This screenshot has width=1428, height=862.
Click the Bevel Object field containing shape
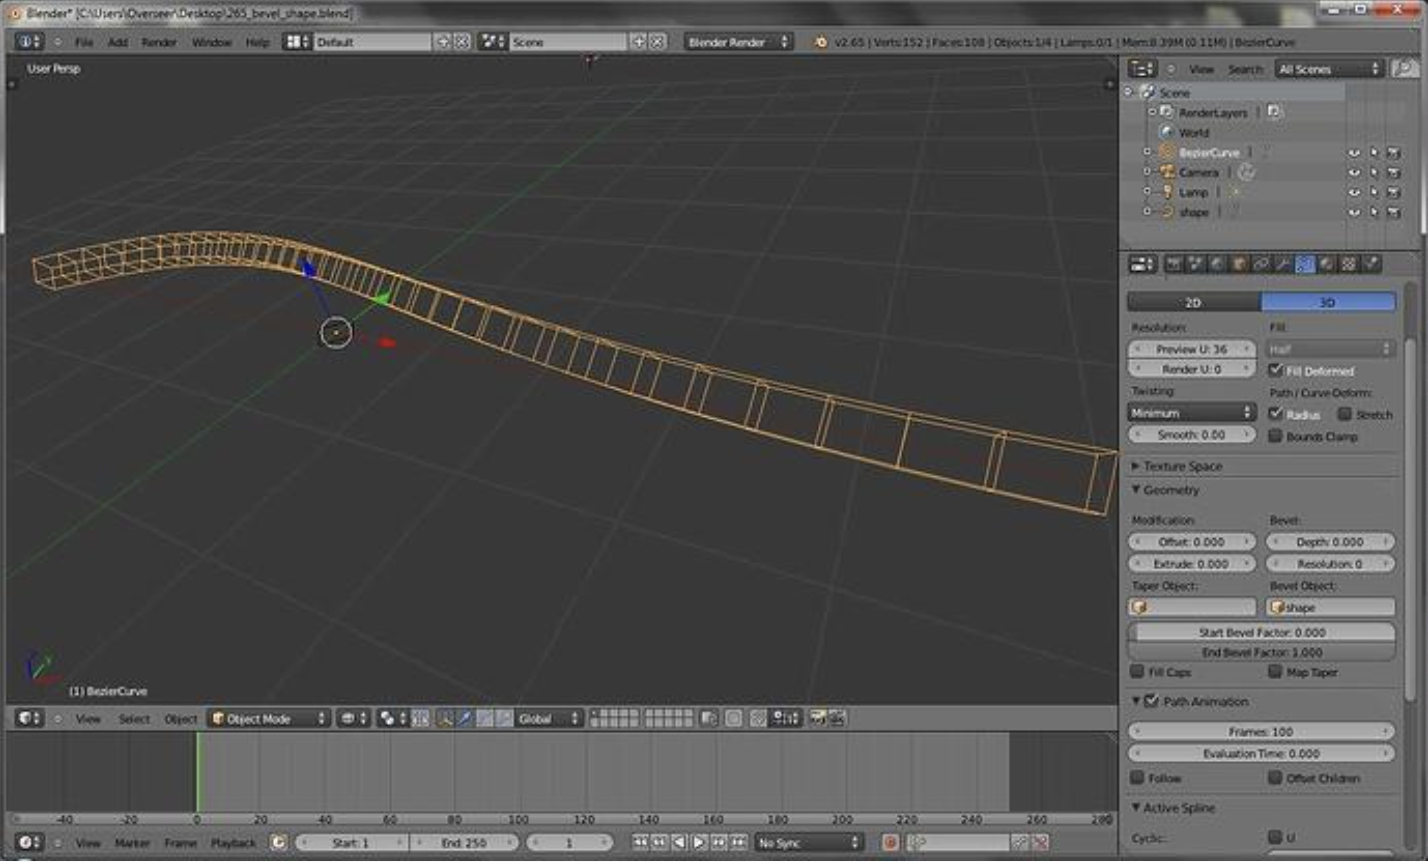1330,607
